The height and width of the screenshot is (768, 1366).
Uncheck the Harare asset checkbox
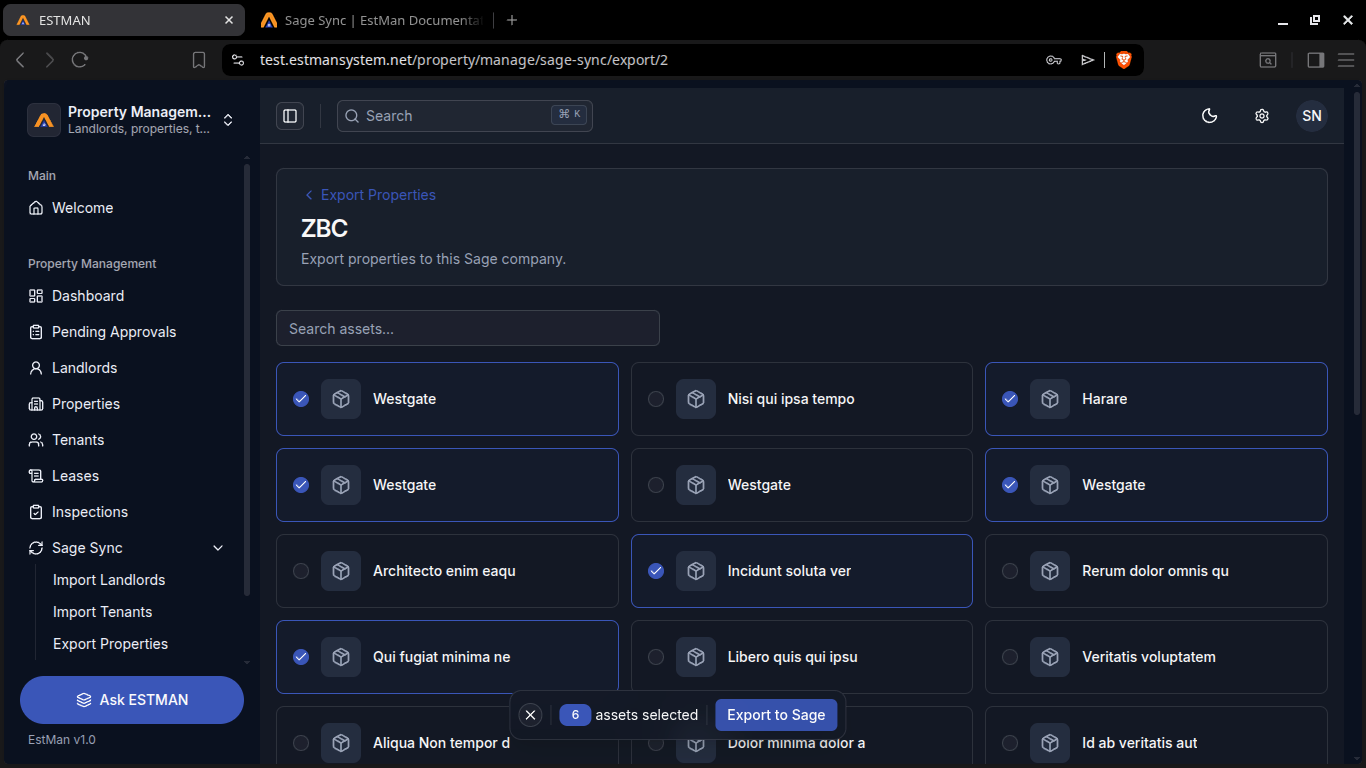1010,399
